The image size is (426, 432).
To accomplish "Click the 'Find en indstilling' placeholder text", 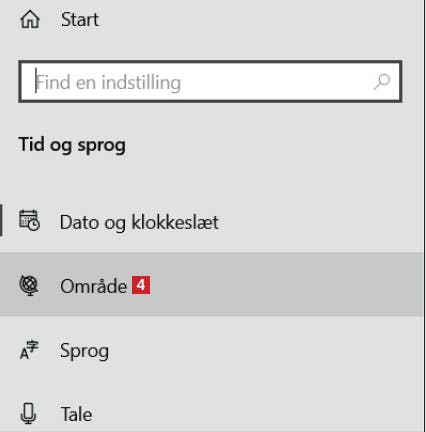I will click(x=108, y=82).
